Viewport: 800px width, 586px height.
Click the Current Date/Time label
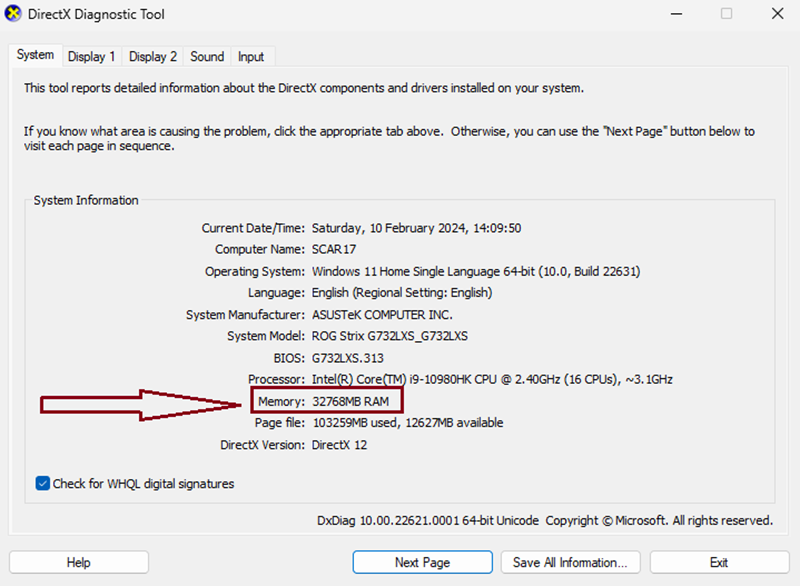pyautogui.click(x=253, y=228)
